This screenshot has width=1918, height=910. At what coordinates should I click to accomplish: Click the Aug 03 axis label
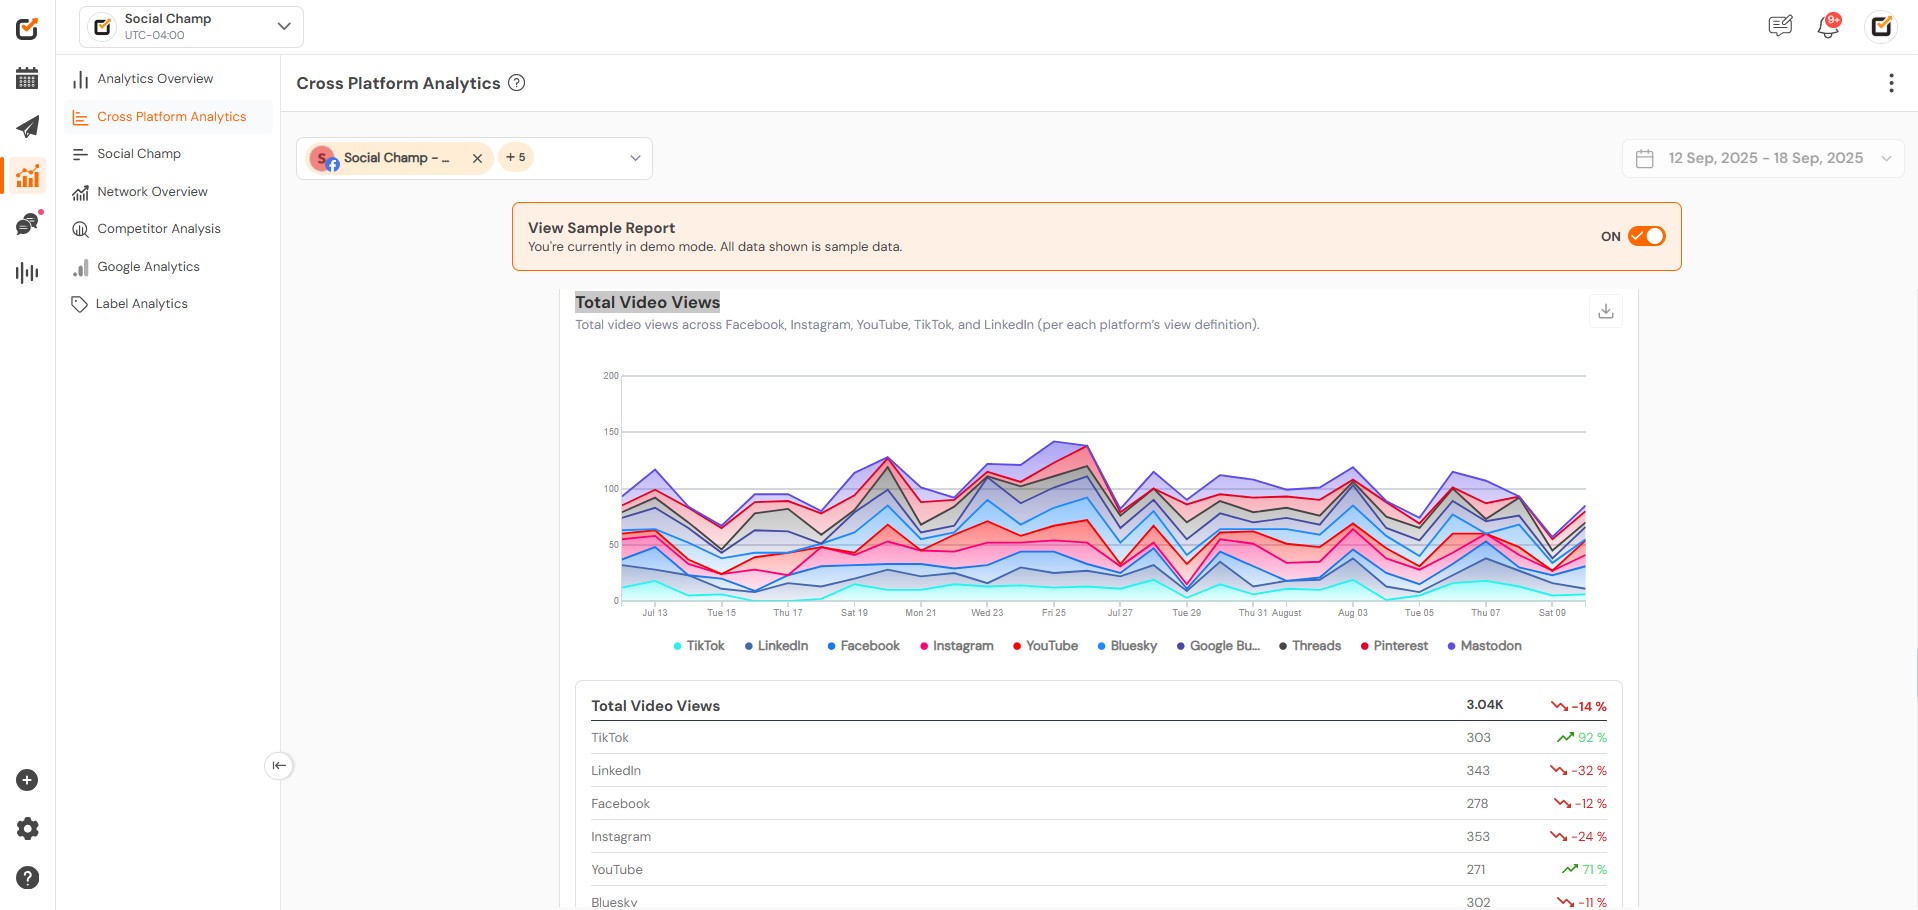click(x=1353, y=613)
